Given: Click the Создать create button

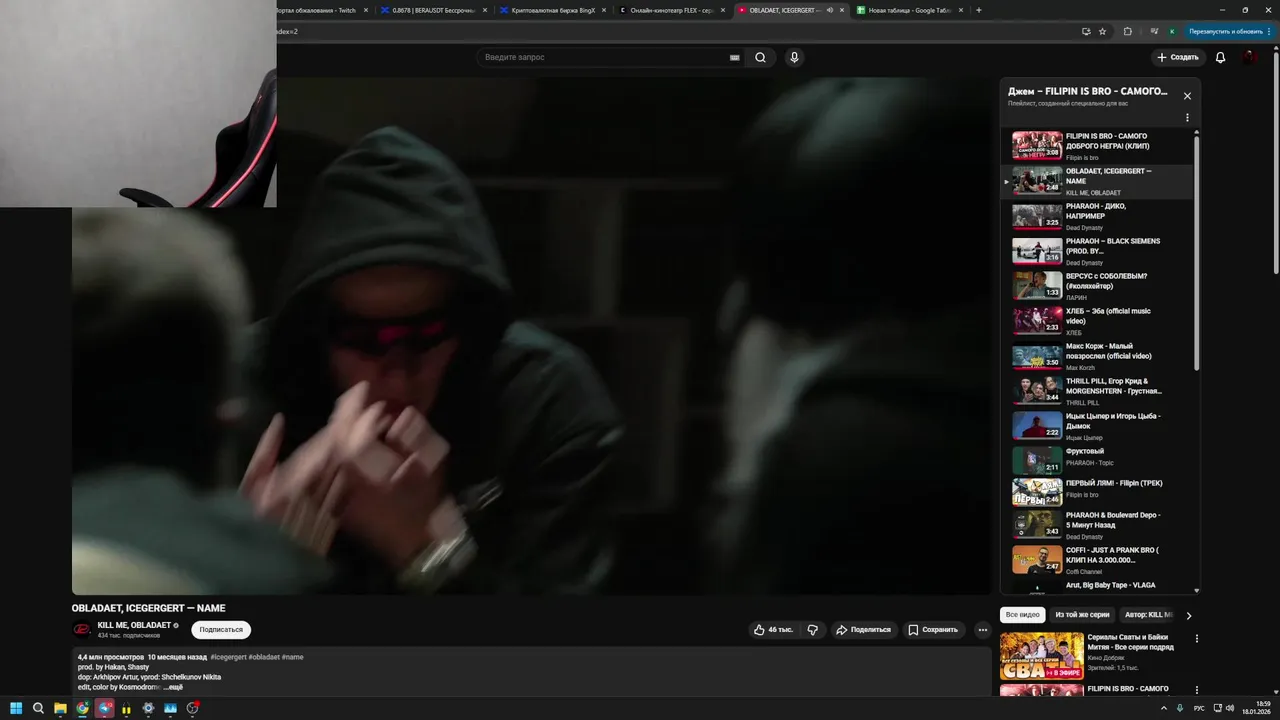Looking at the screenshot, I should coord(1178,57).
